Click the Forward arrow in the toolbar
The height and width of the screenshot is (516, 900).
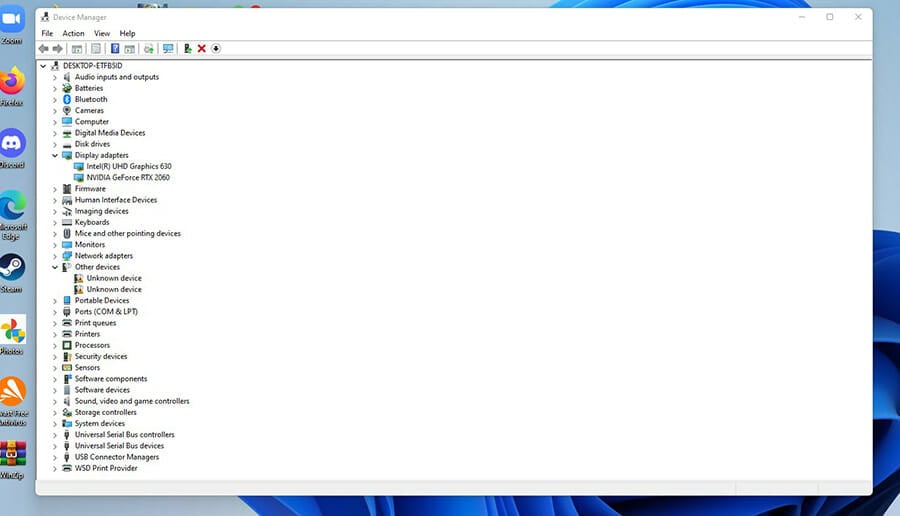pyautogui.click(x=57, y=49)
